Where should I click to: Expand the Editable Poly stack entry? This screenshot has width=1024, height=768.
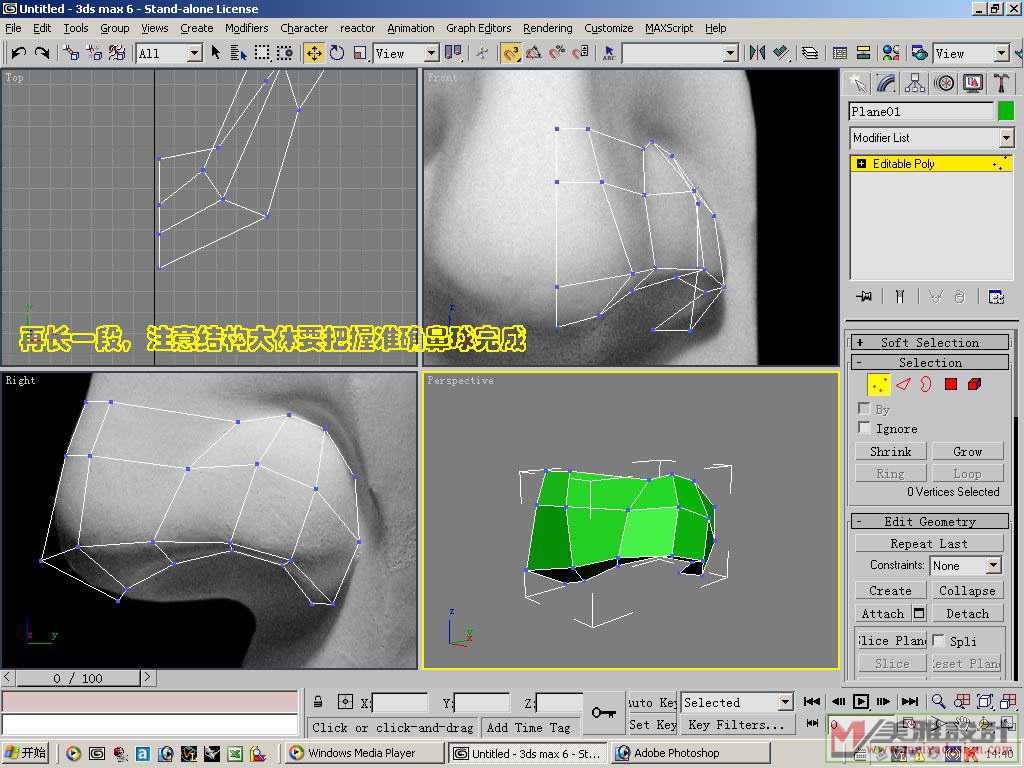point(861,163)
